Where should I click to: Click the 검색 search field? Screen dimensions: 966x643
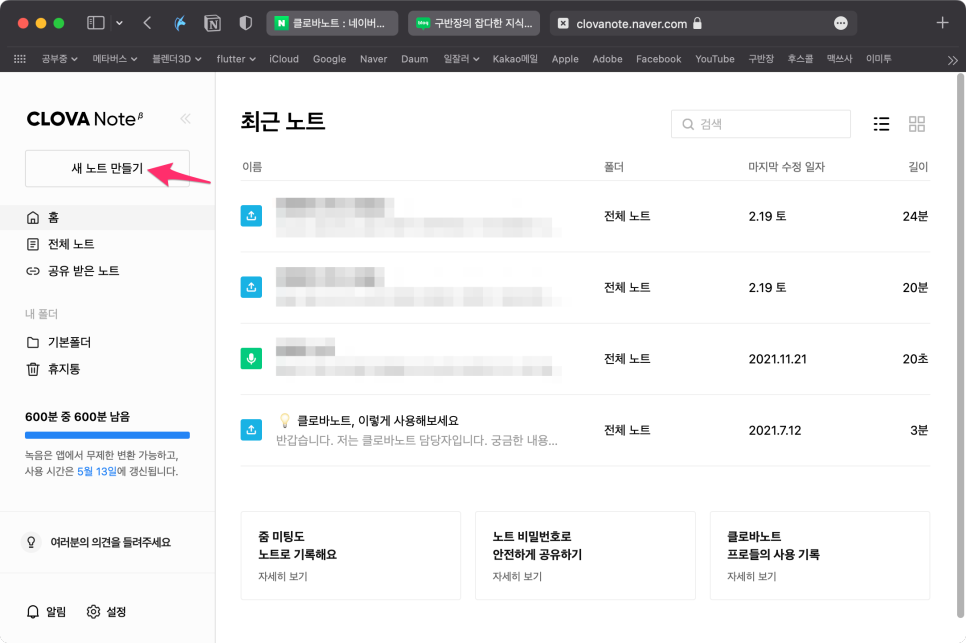761,124
